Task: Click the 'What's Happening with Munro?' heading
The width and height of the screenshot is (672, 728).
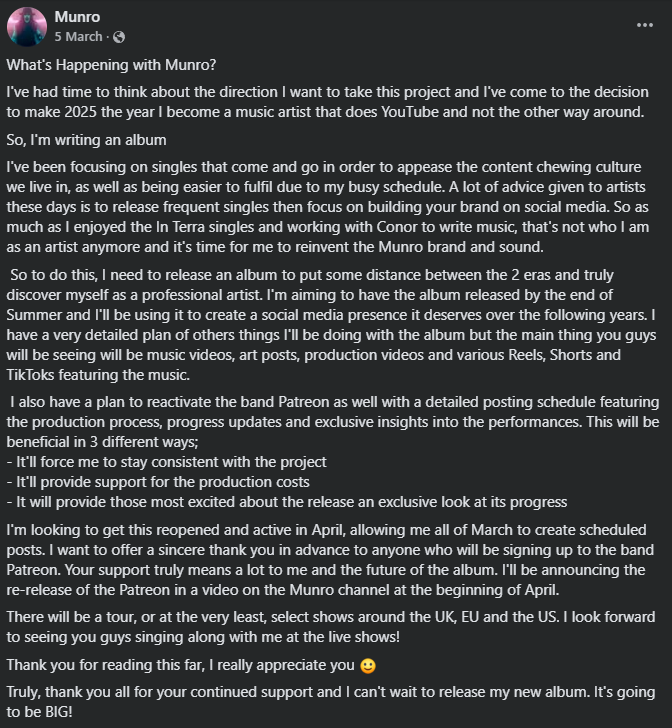Action: [x=111, y=65]
